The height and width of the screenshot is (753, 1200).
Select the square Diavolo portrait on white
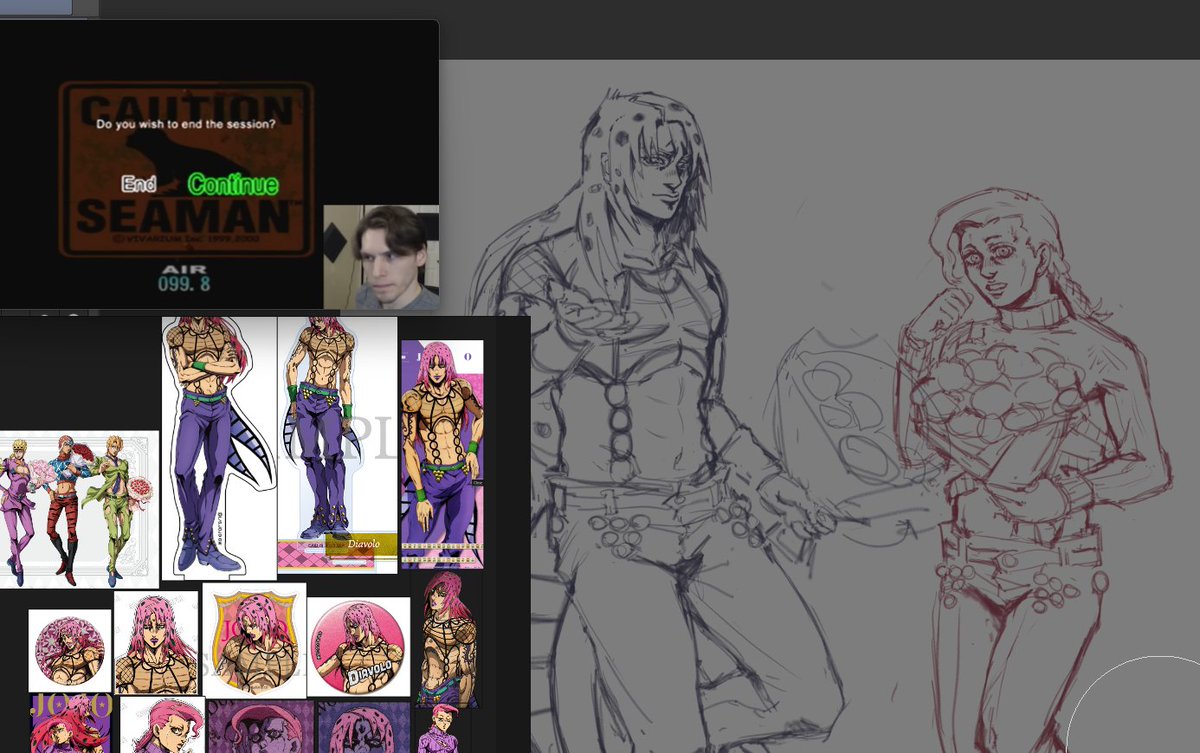(x=156, y=643)
